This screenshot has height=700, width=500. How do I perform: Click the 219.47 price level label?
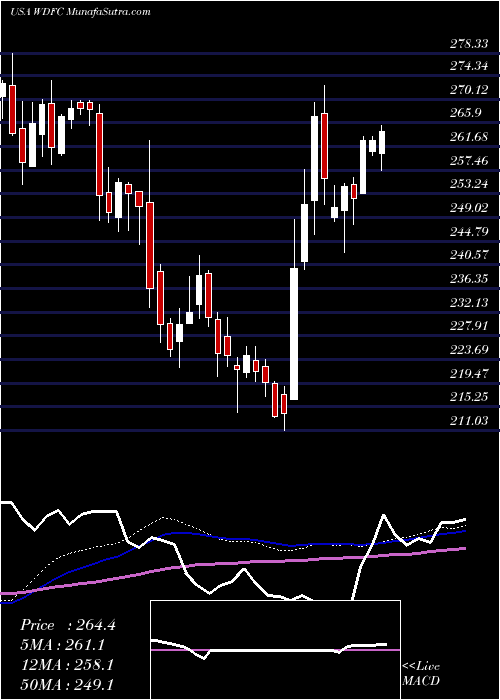tap(468, 373)
